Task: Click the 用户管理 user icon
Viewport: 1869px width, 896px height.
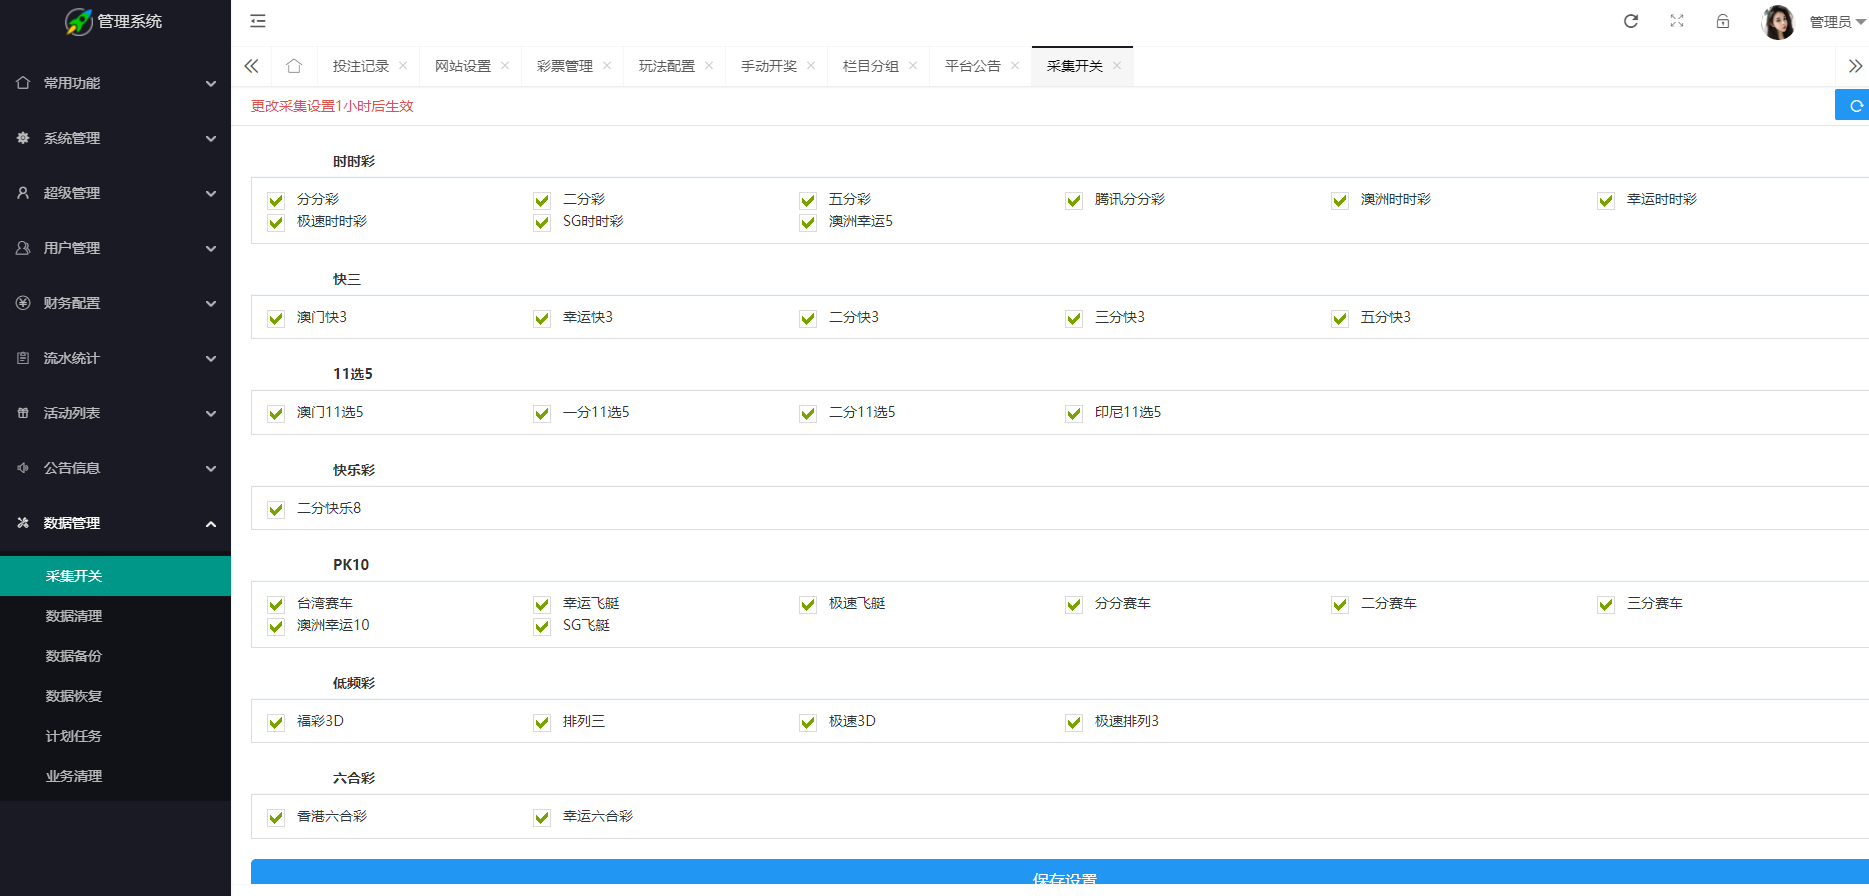Action: tap(23, 248)
